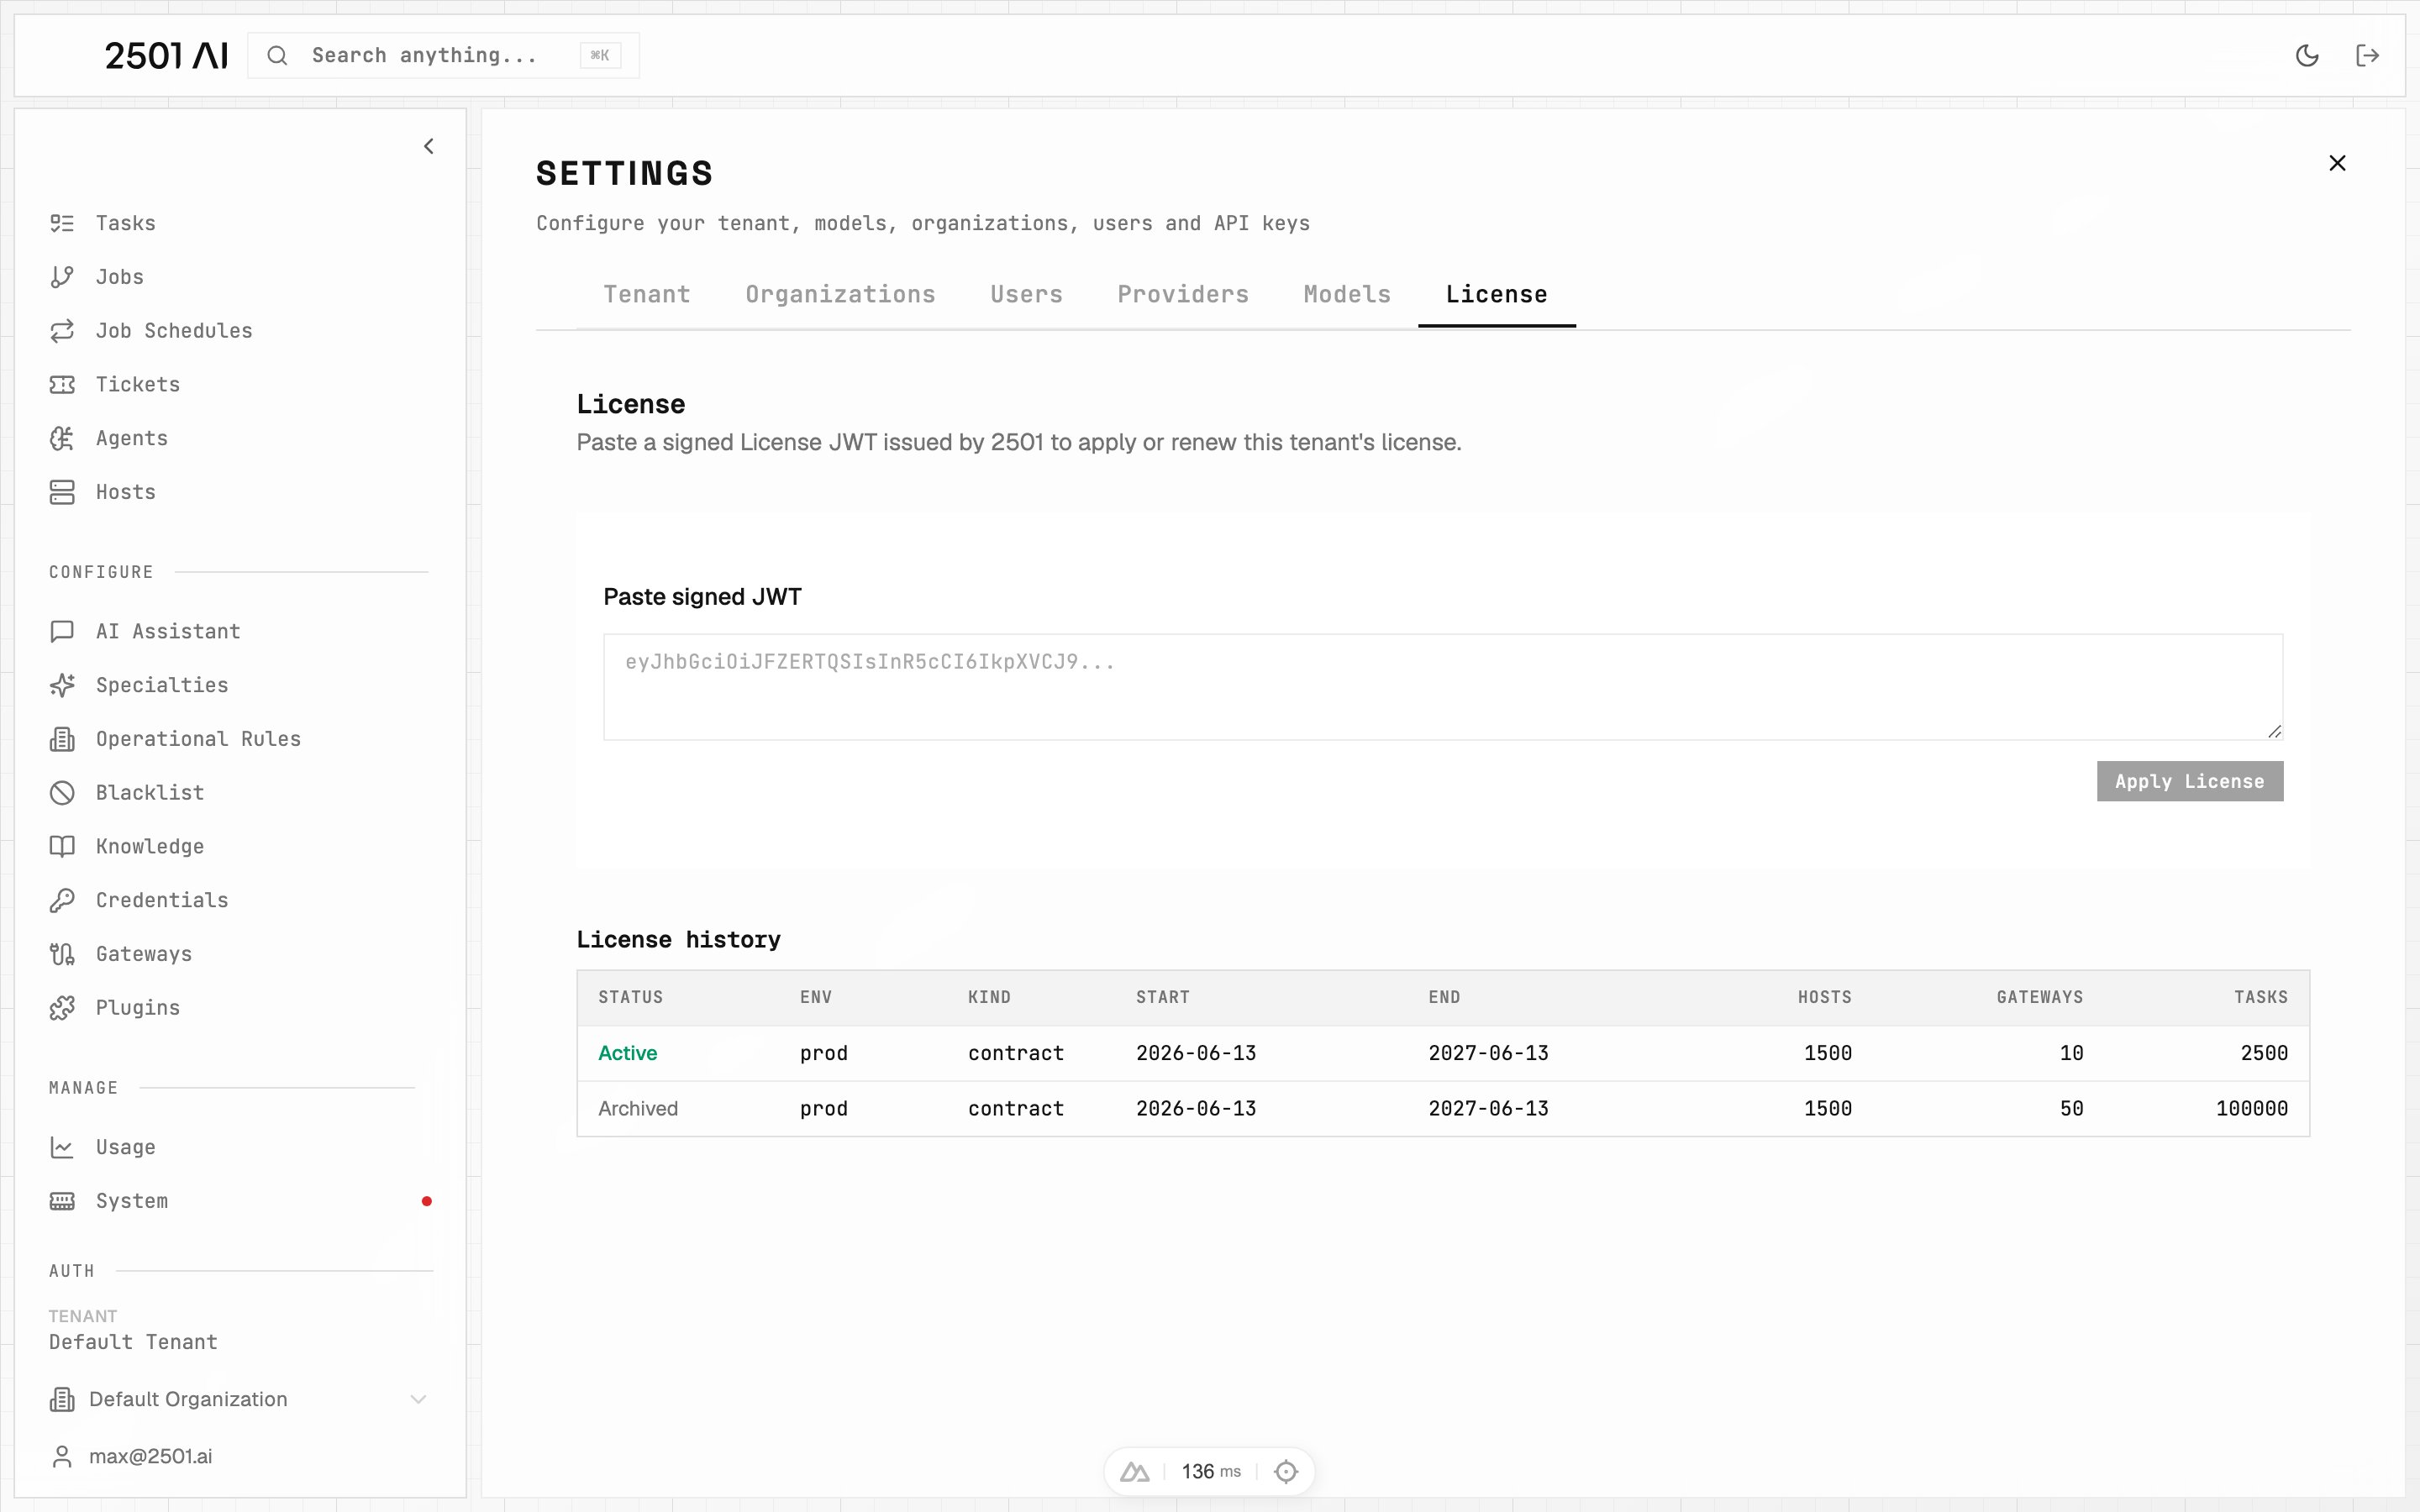Screen dimensions: 2420x1512
Task: Select the License tab
Action: pyautogui.click(x=1496, y=295)
